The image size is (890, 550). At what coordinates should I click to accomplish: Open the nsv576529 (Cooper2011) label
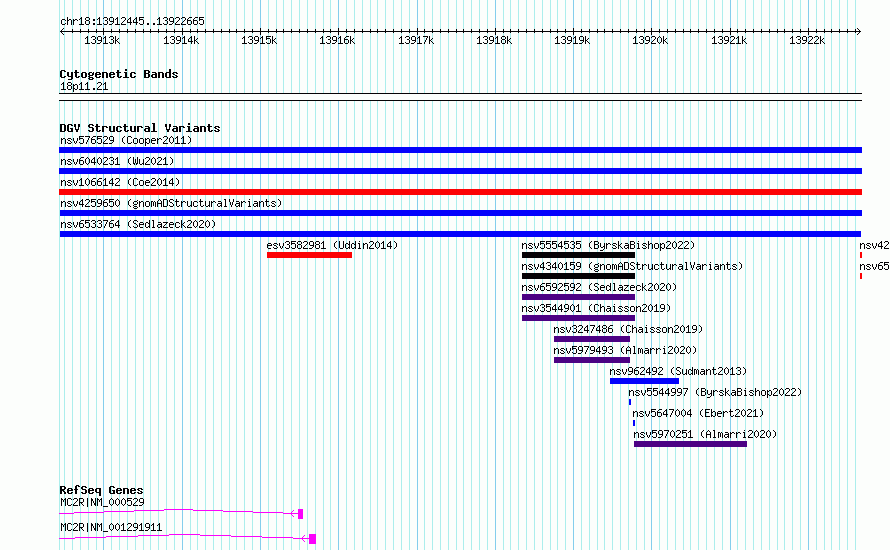point(126,140)
